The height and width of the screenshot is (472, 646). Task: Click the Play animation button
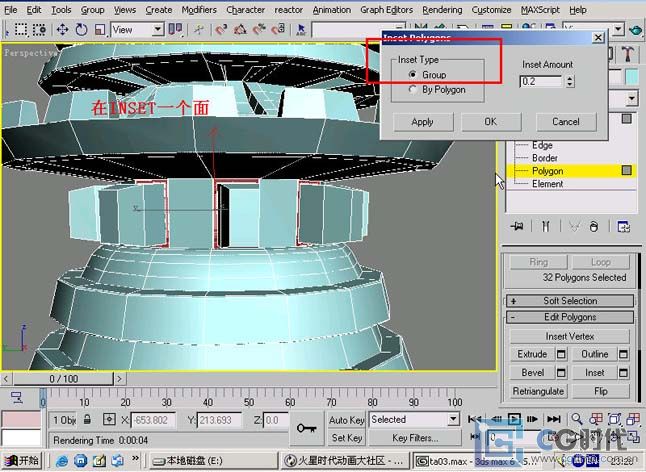coord(514,419)
